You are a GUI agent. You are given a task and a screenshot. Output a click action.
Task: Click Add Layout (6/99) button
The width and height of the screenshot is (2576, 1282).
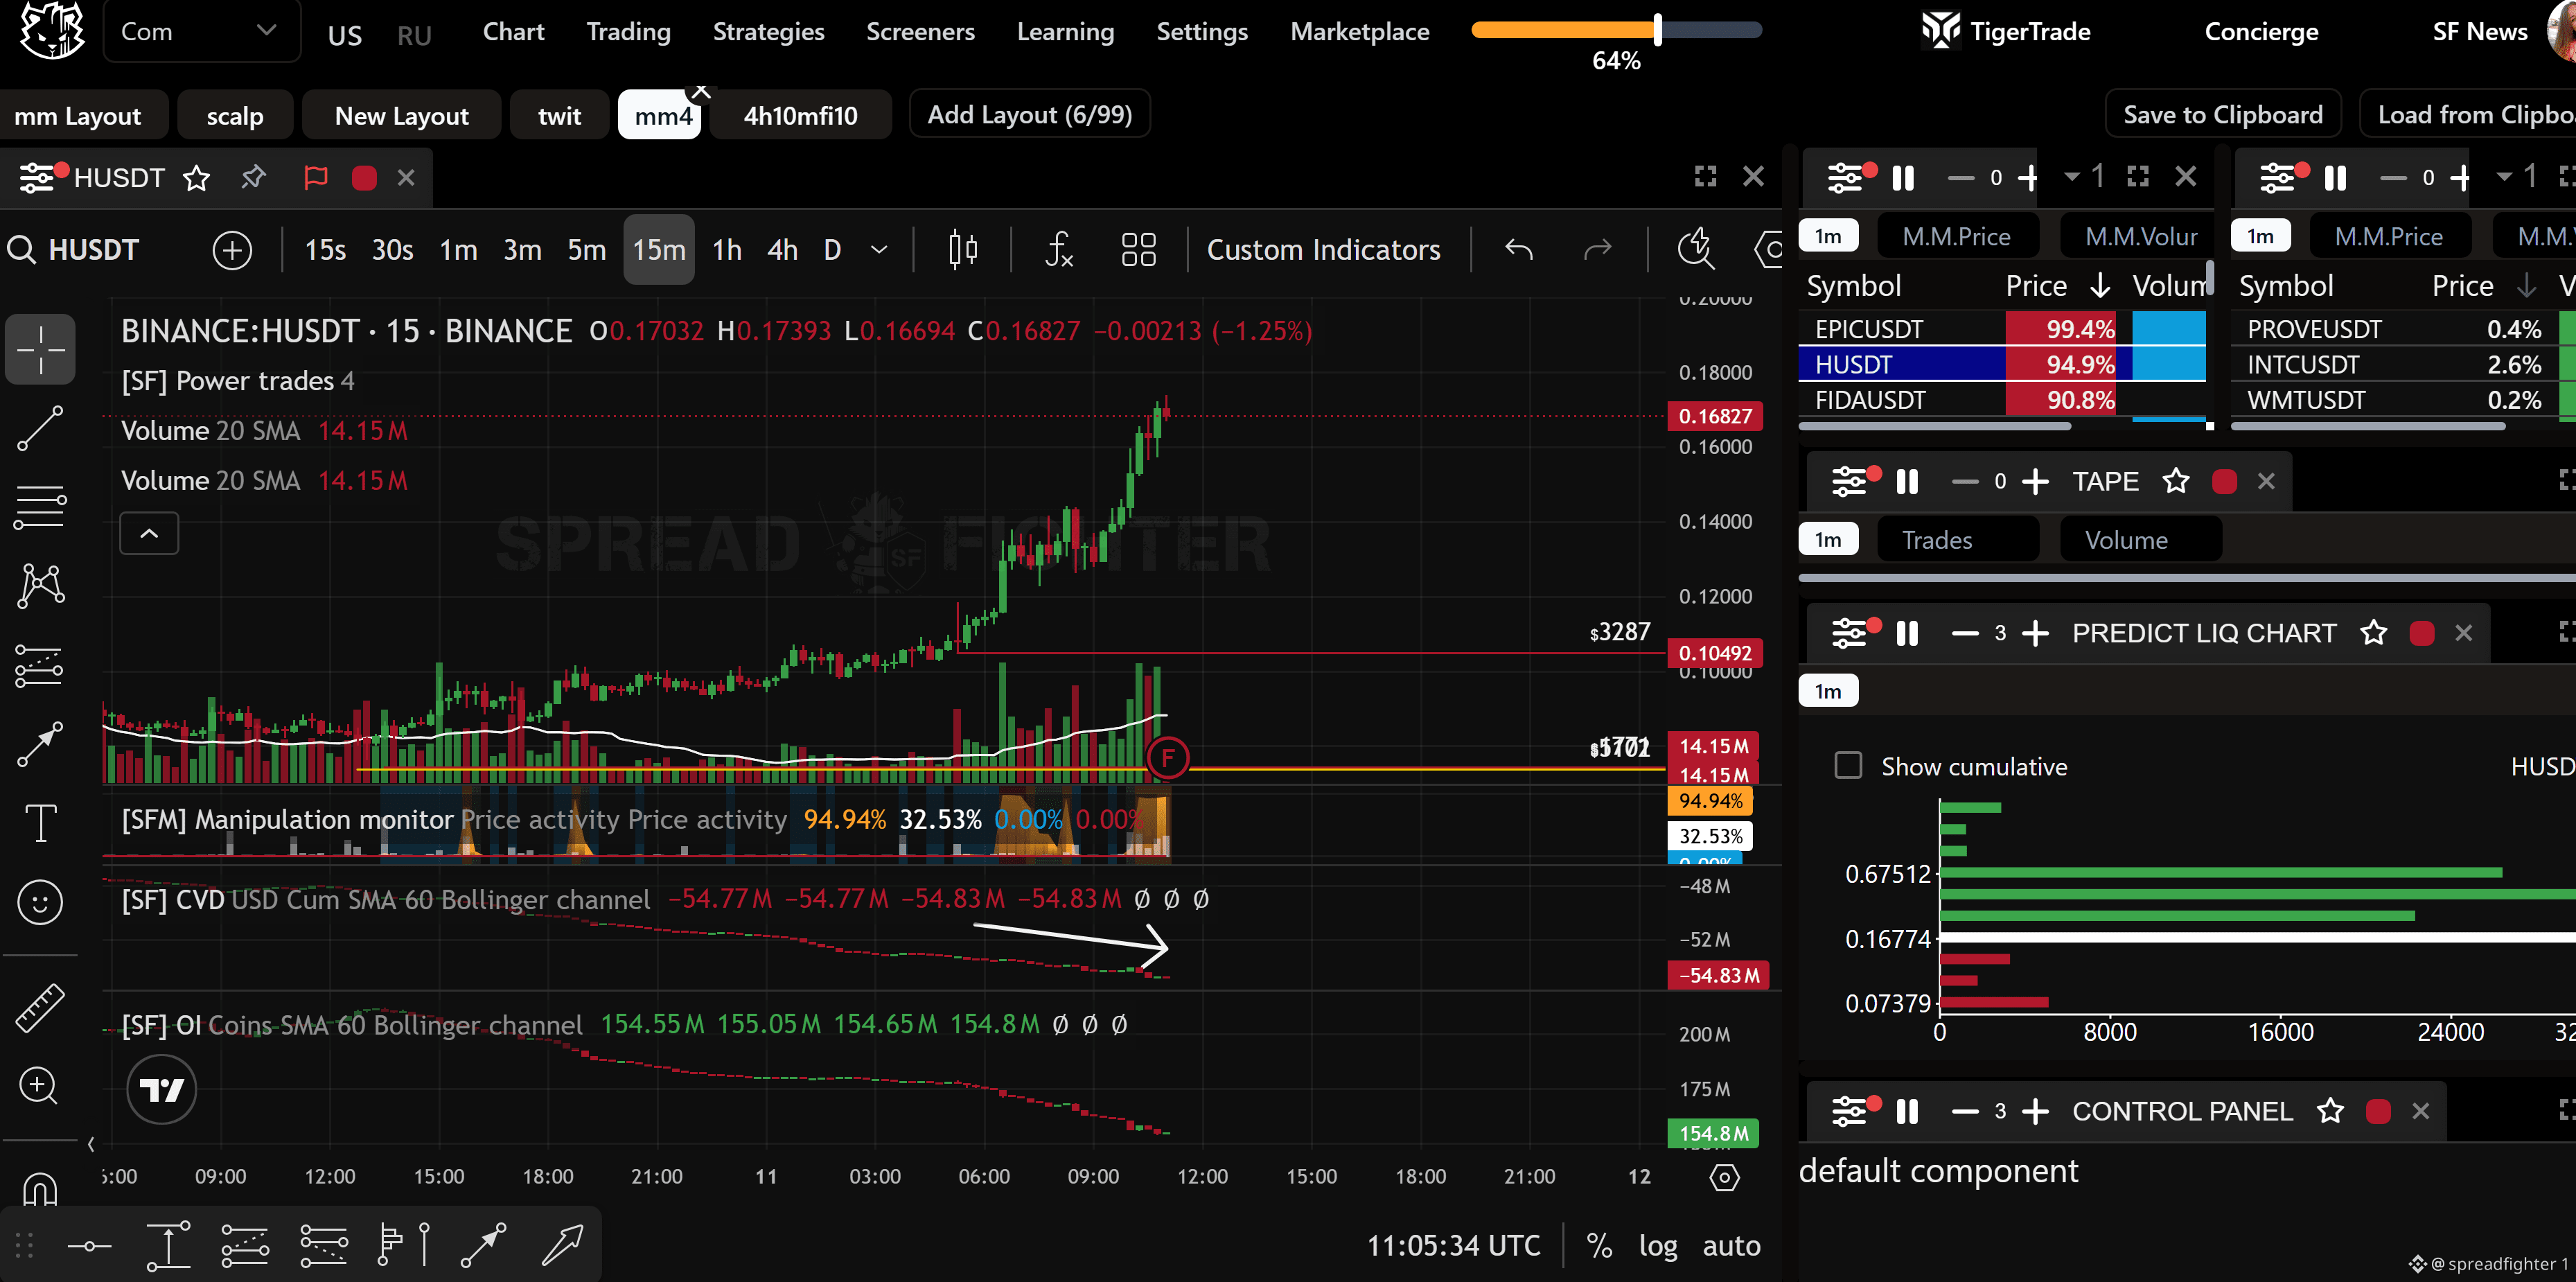[x=1029, y=115]
